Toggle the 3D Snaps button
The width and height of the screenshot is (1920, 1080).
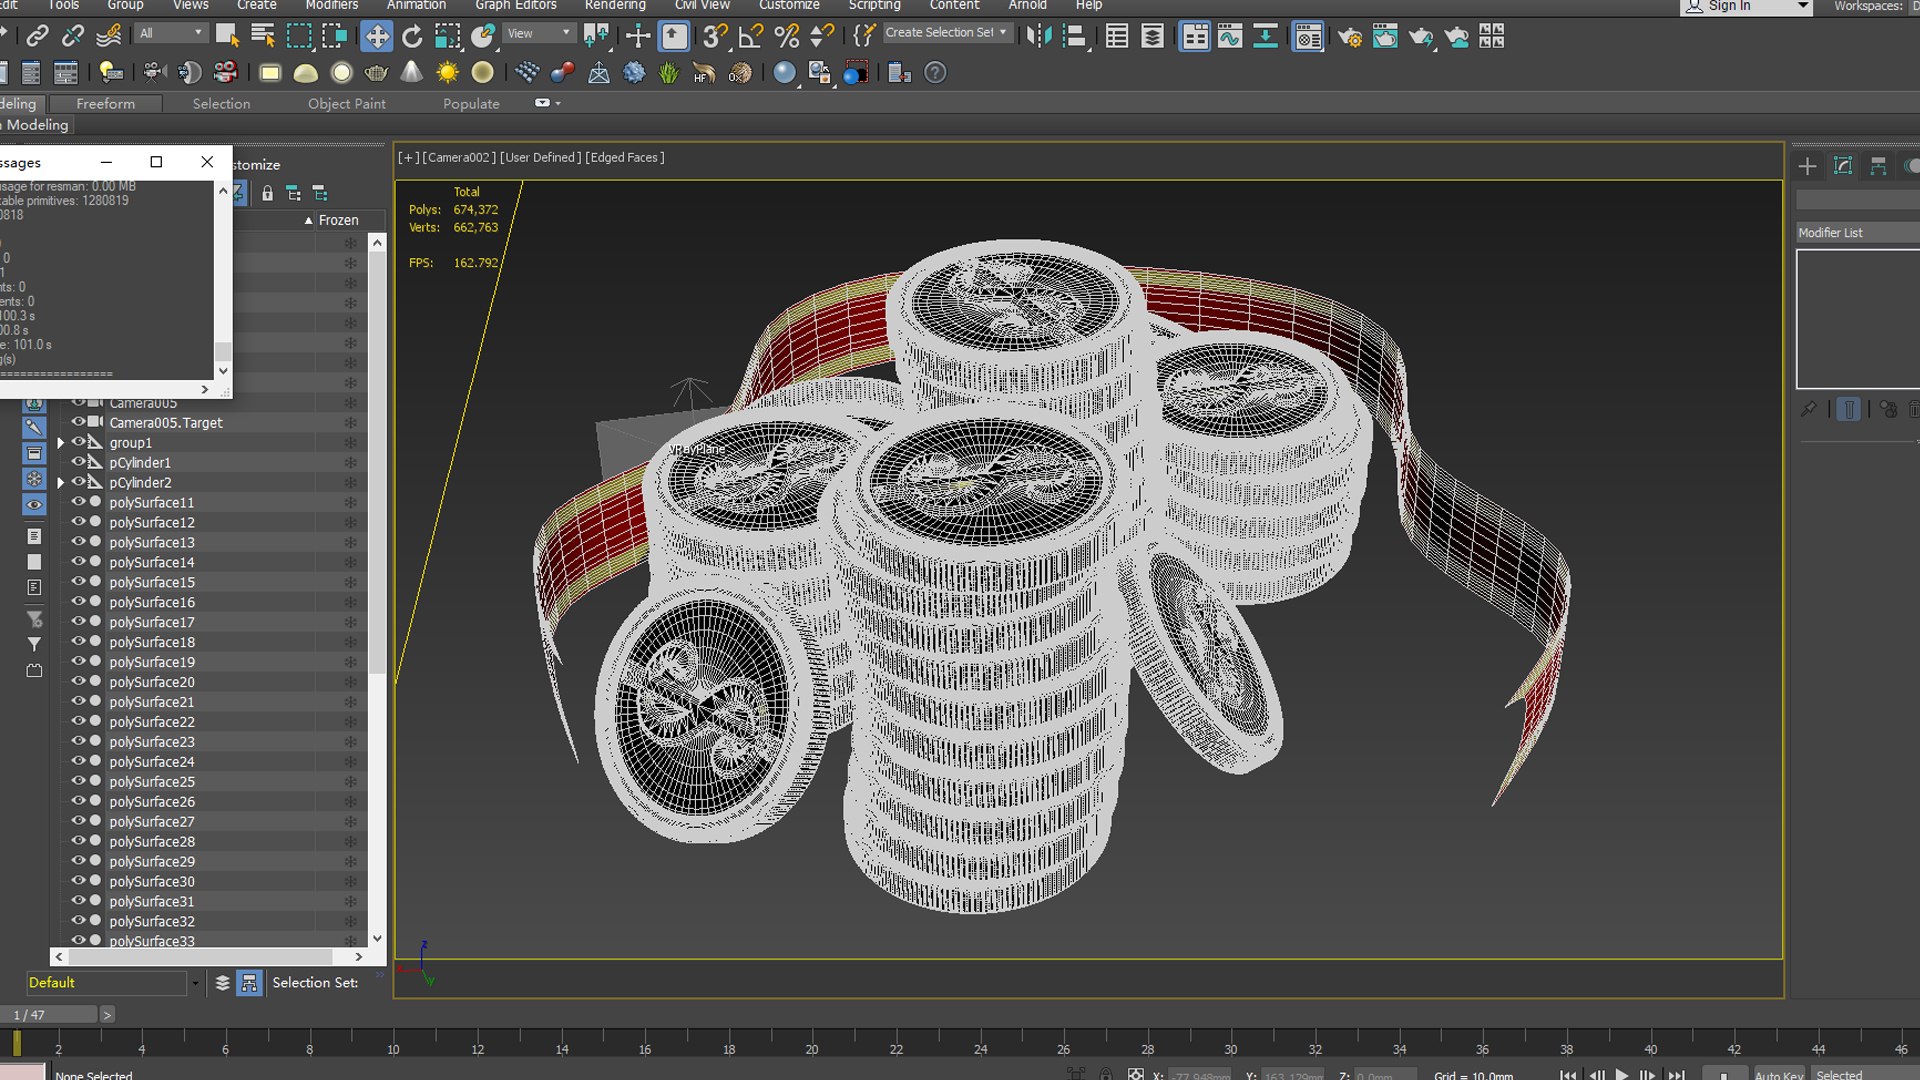pyautogui.click(x=715, y=37)
